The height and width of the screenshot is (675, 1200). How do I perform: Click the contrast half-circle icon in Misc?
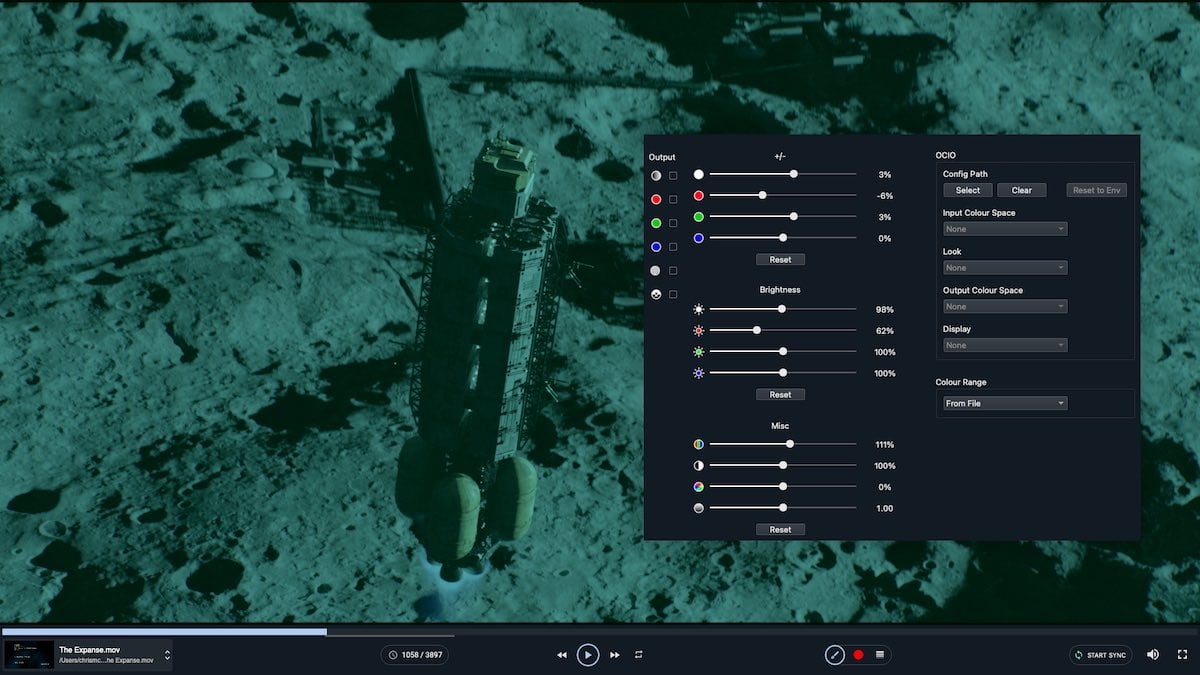699,466
